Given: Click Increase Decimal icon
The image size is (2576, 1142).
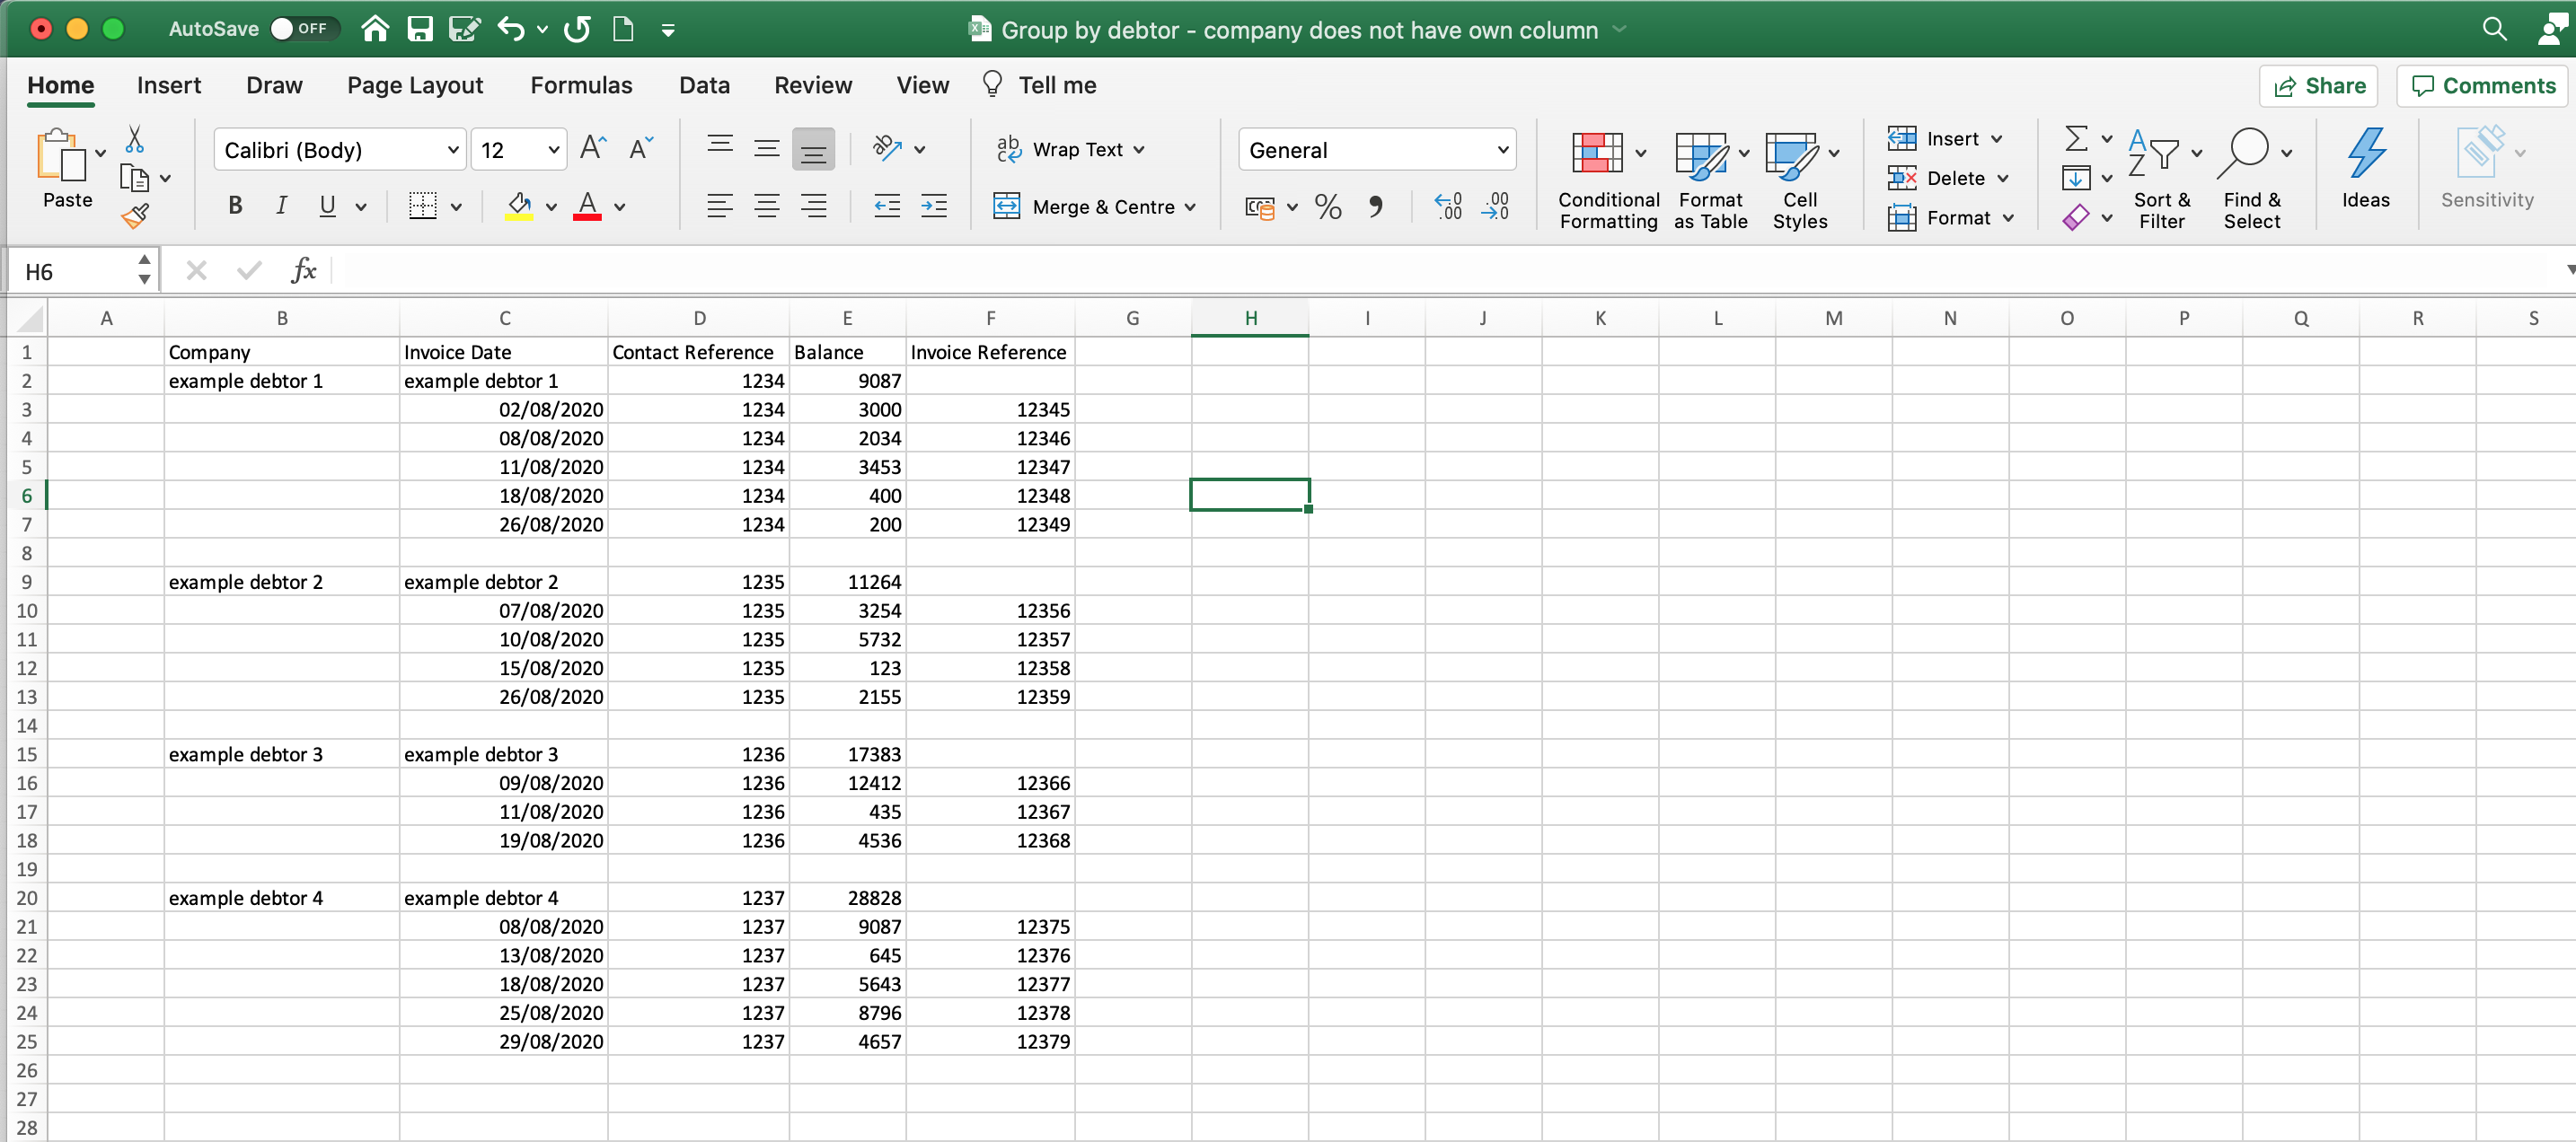Looking at the screenshot, I should (1448, 206).
